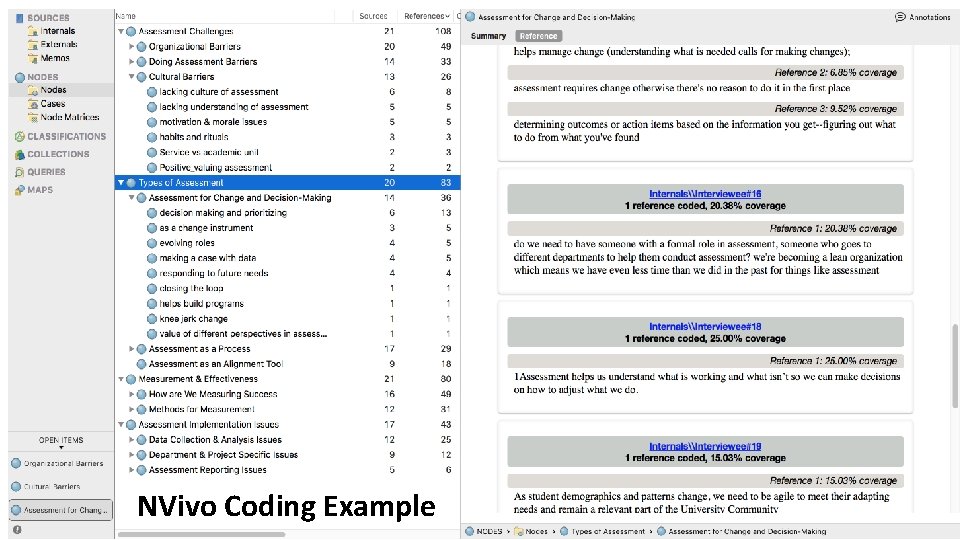Image resolution: width=960 pixels, height=540 pixels.
Task: Click node icon for closing the loop
Action: point(152,288)
